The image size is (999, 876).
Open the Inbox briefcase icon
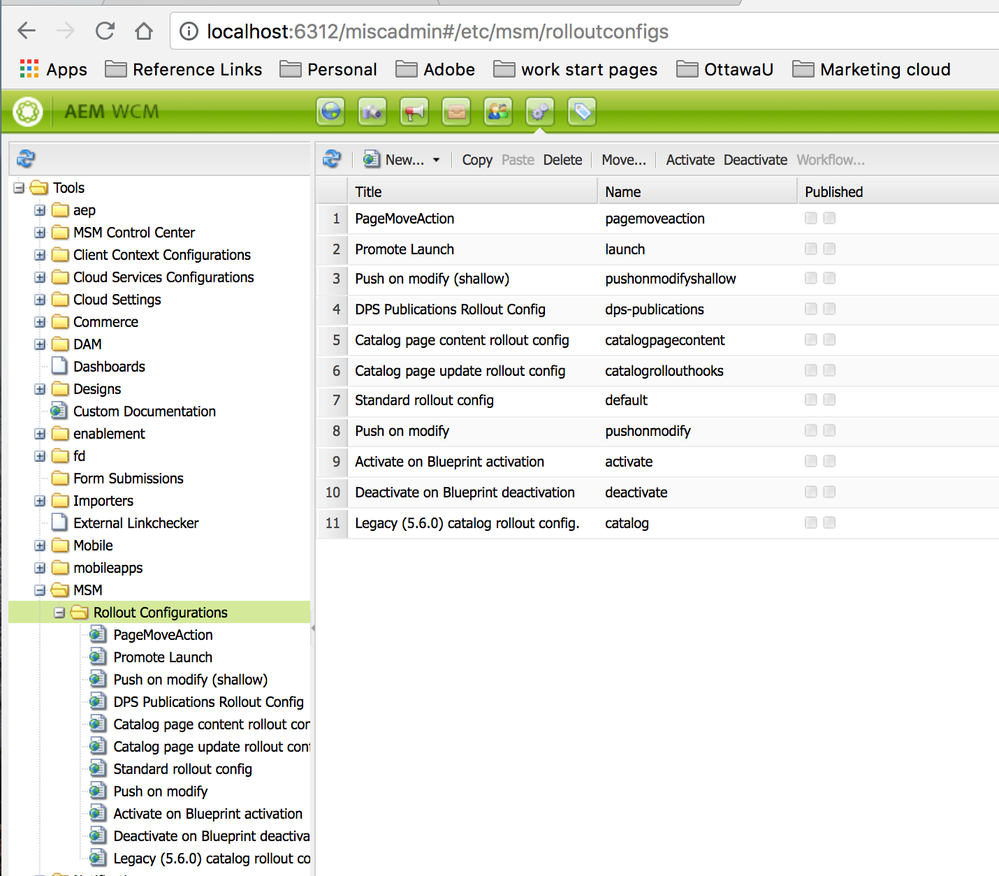point(456,112)
